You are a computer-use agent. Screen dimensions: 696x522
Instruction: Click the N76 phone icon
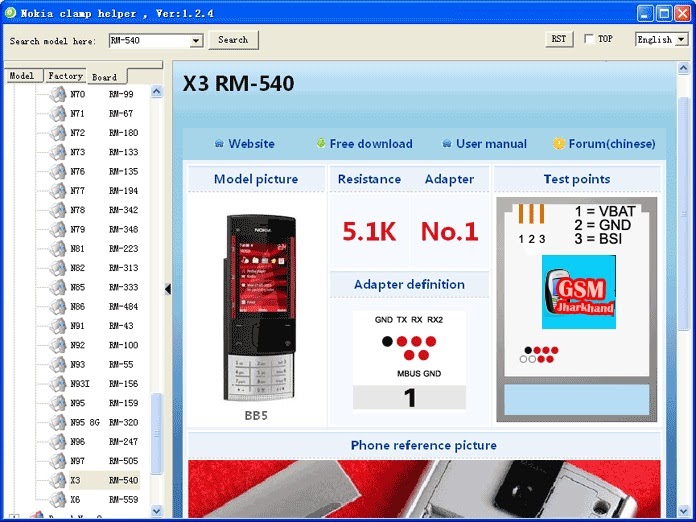[58, 171]
